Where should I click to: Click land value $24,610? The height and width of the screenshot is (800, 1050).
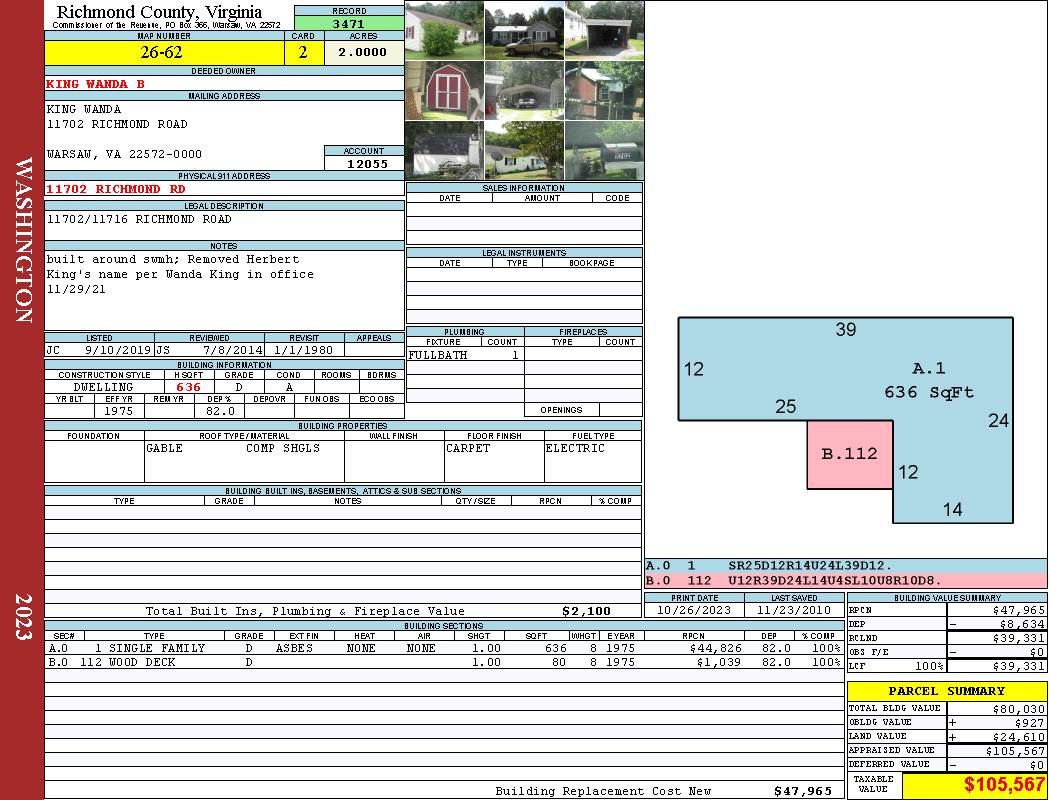(1018, 737)
